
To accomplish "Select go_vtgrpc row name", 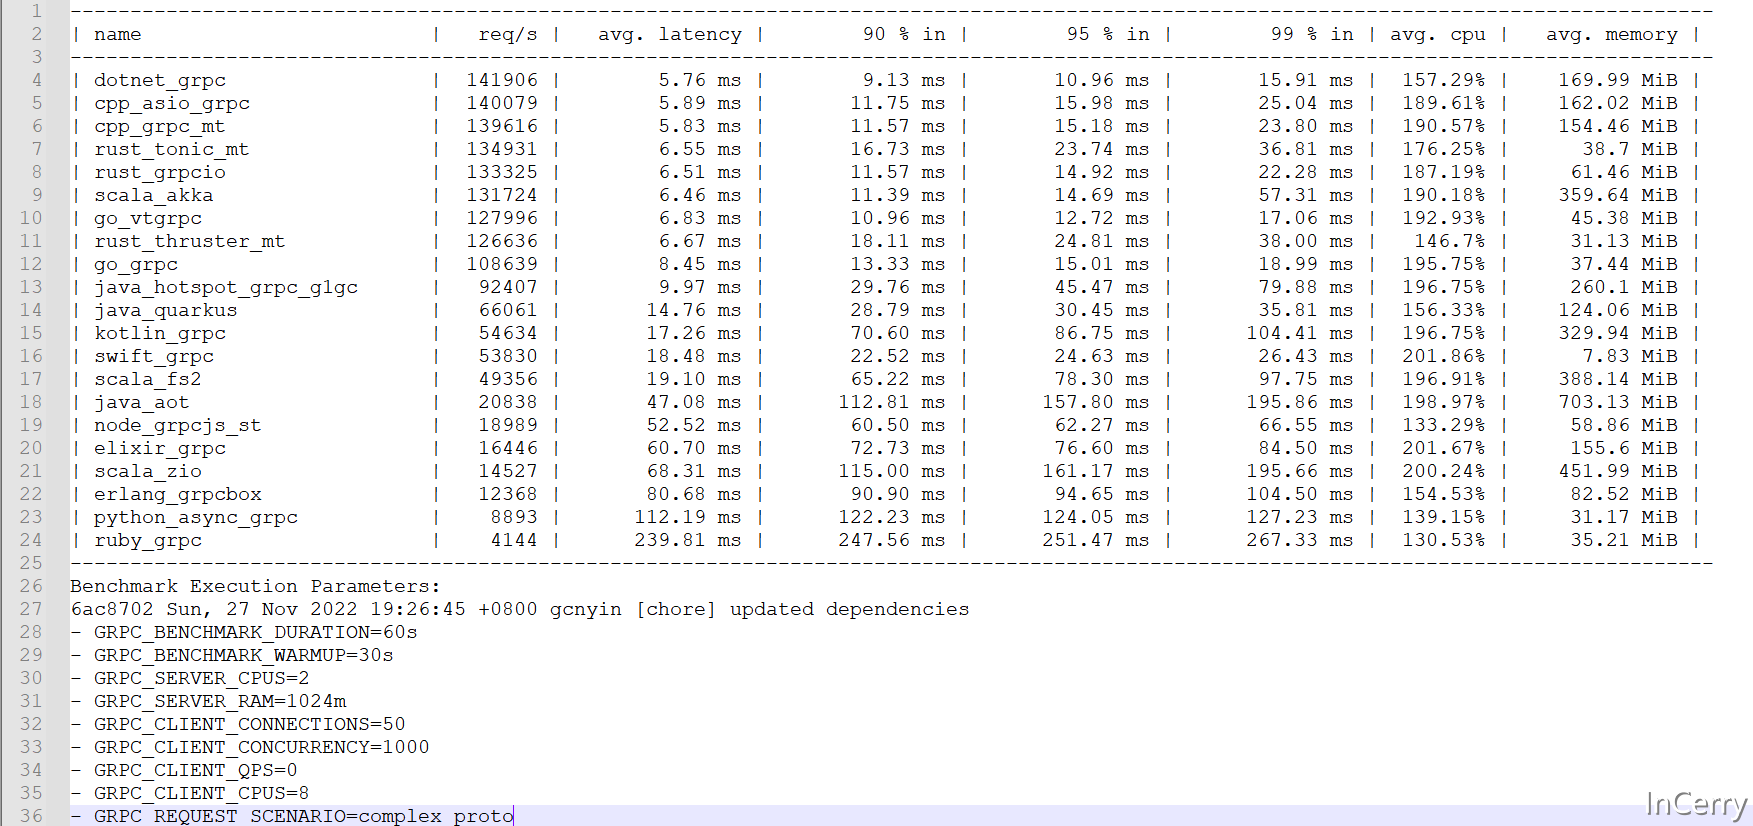I will 148,218.
